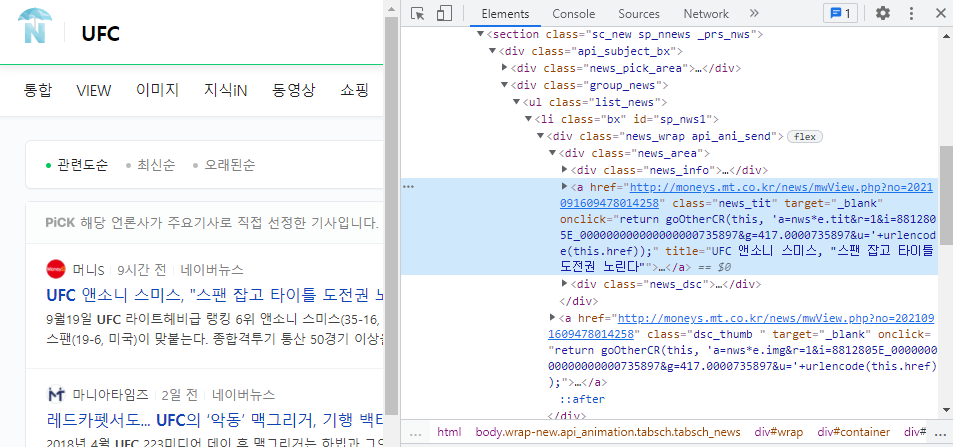Open 네이버뉴스 link in 머니S row

pyautogui.click(x=212, y=269)
